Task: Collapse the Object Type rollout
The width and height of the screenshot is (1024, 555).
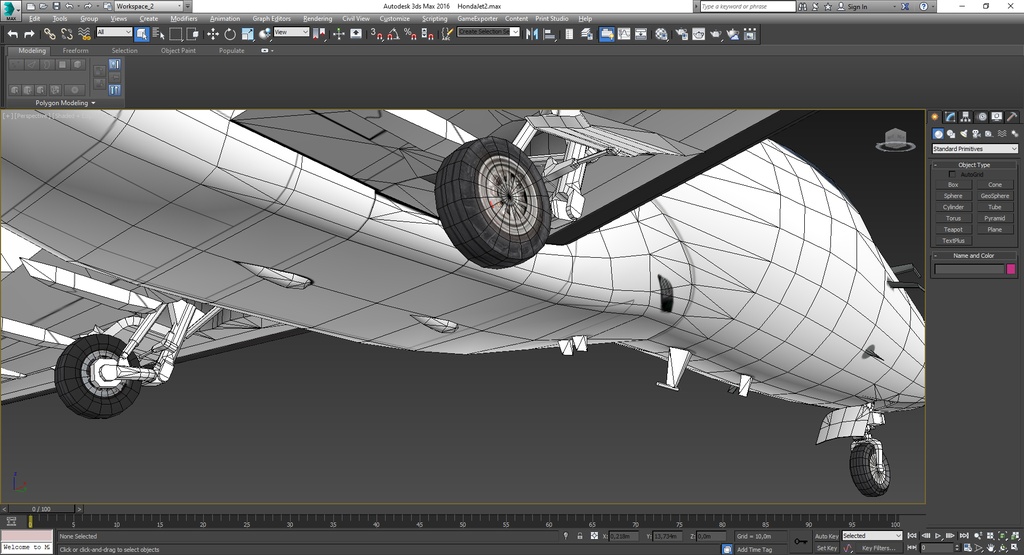Action: [x=974, y=165]
